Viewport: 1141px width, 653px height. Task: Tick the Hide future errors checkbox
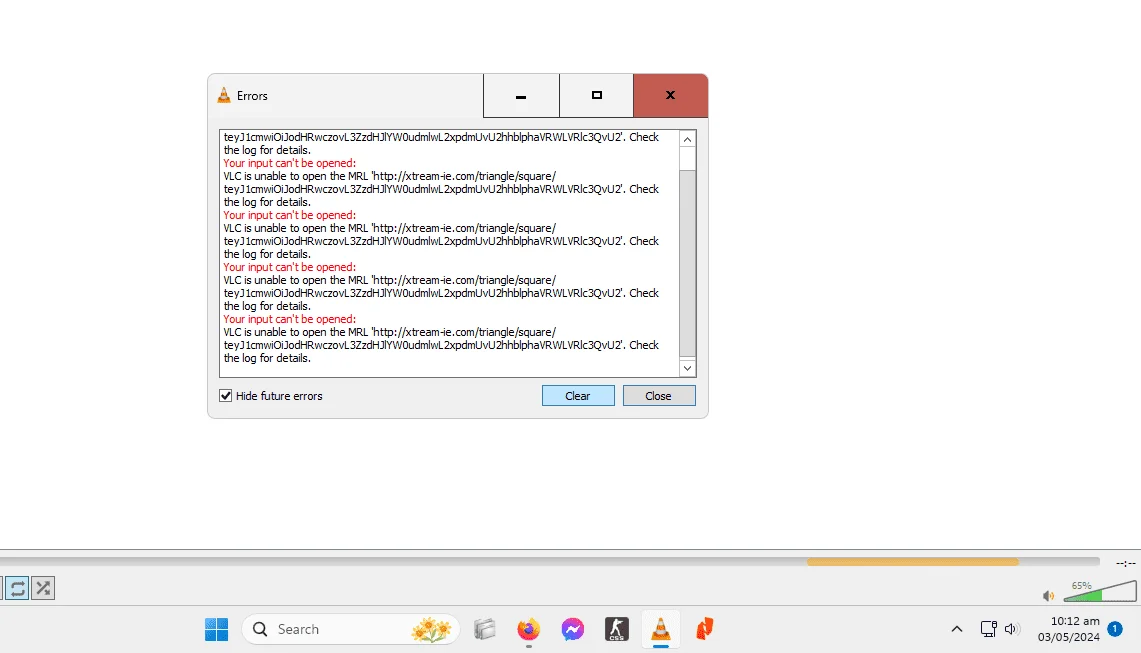point(226,396)
